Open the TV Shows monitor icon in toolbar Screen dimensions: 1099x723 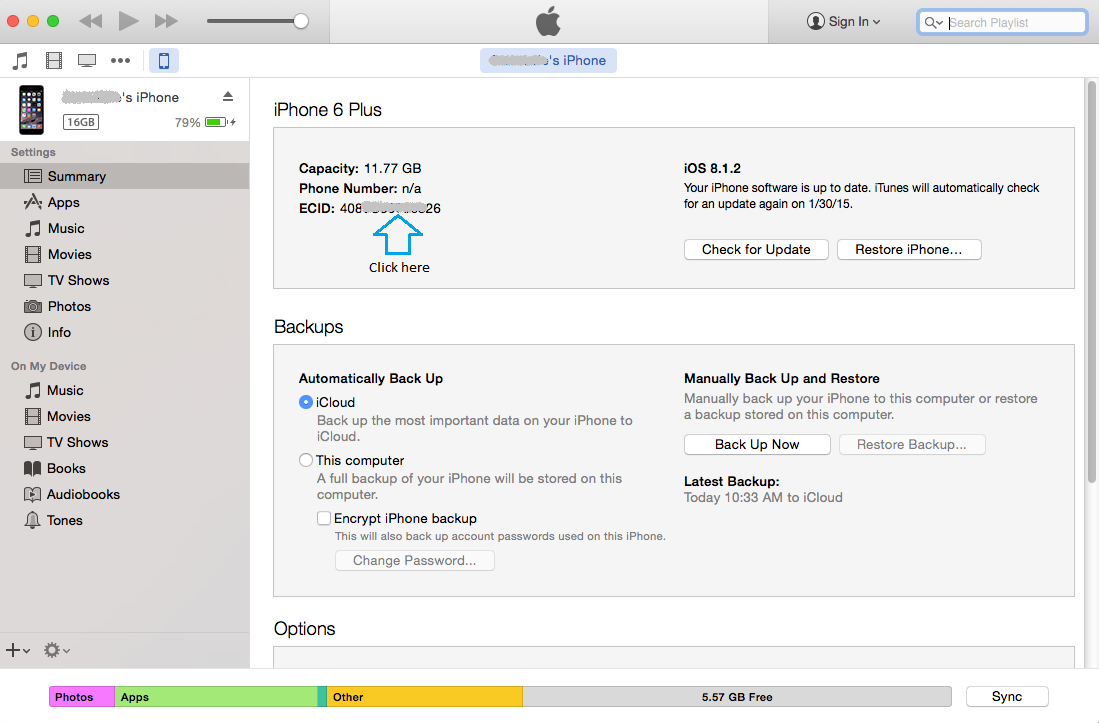click(87, 61)
